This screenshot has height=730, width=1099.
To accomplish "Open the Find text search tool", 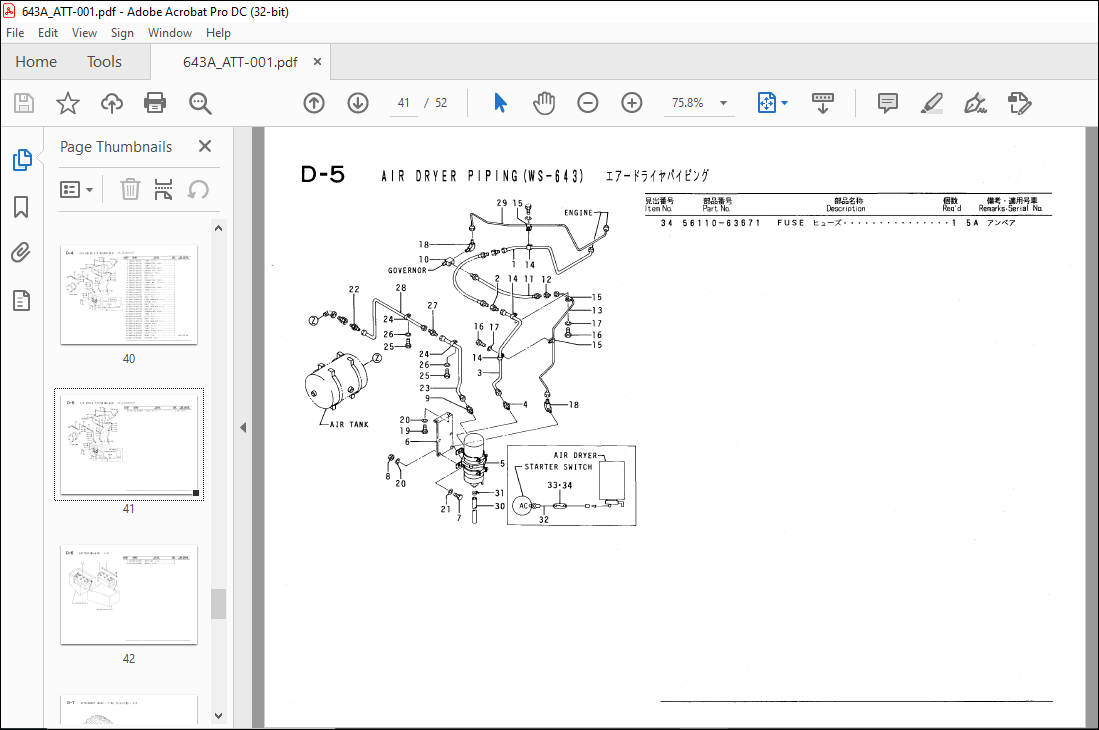I will (200, 103).
